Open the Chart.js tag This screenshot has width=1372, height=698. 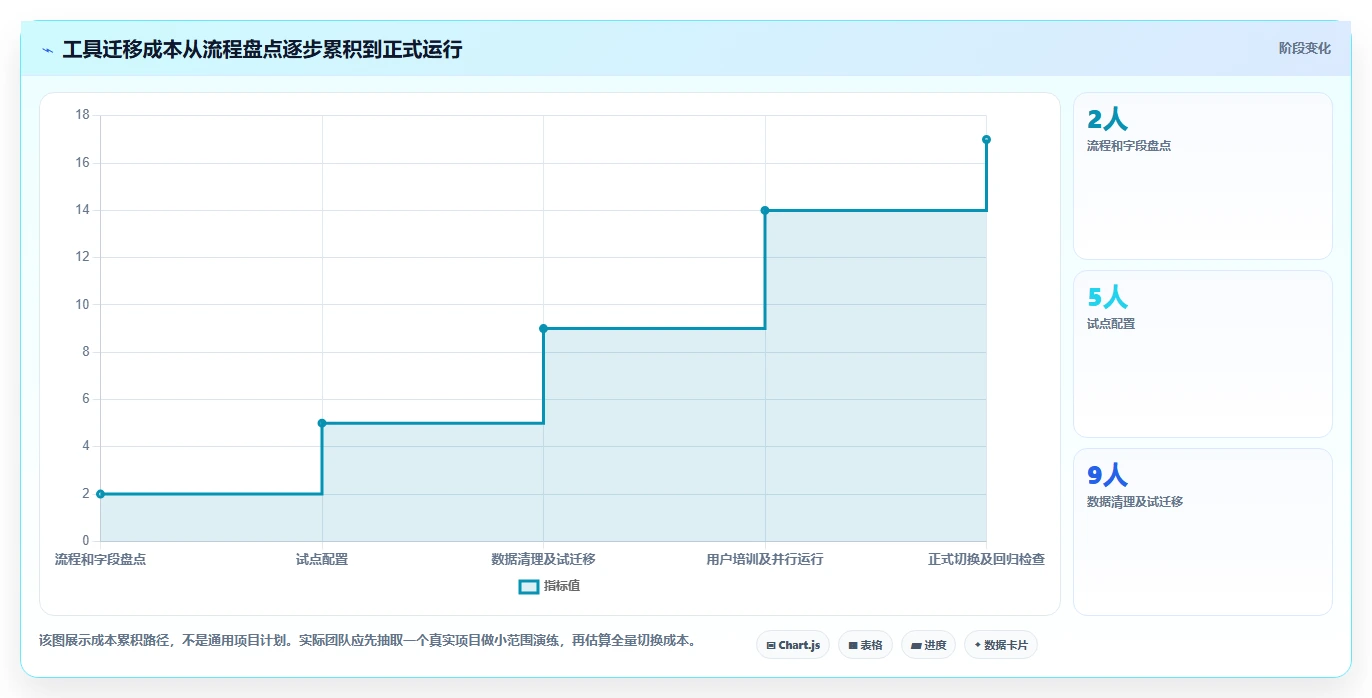tap(793, 645)
